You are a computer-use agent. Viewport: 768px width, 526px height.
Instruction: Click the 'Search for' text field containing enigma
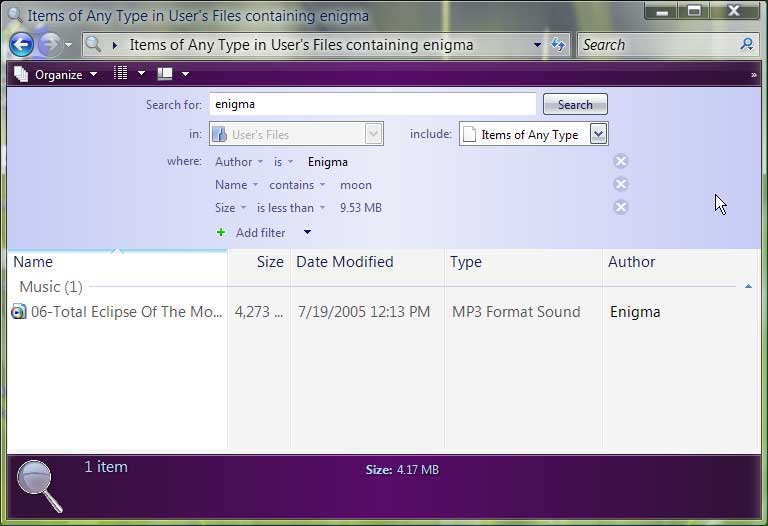[x=373, y=104]
